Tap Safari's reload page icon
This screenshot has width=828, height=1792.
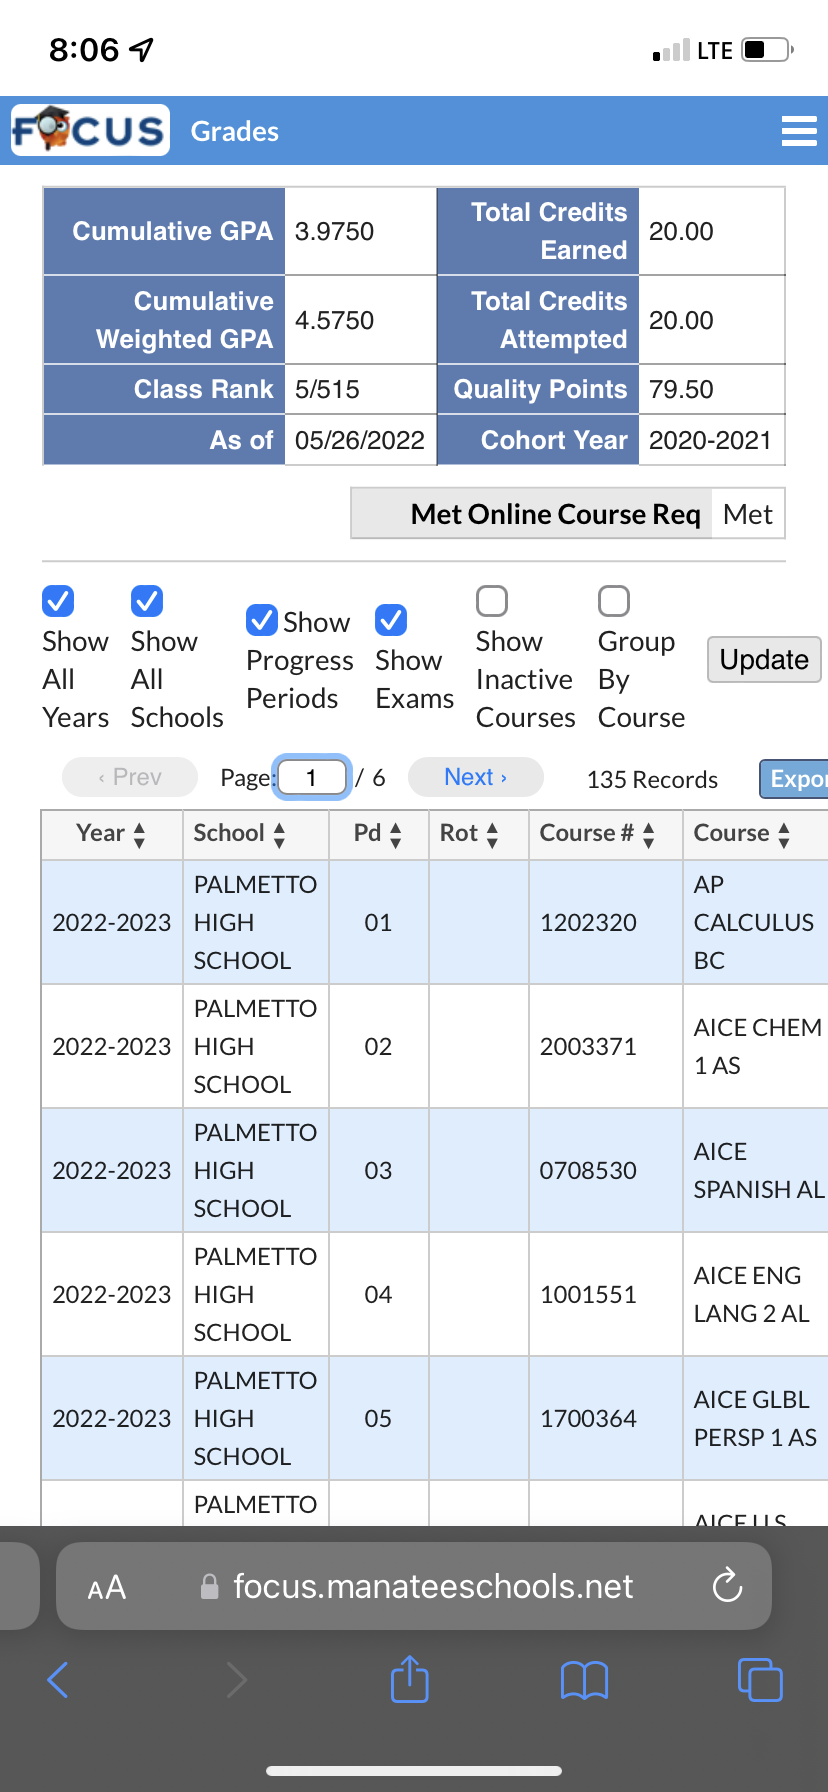[727, 1585]
